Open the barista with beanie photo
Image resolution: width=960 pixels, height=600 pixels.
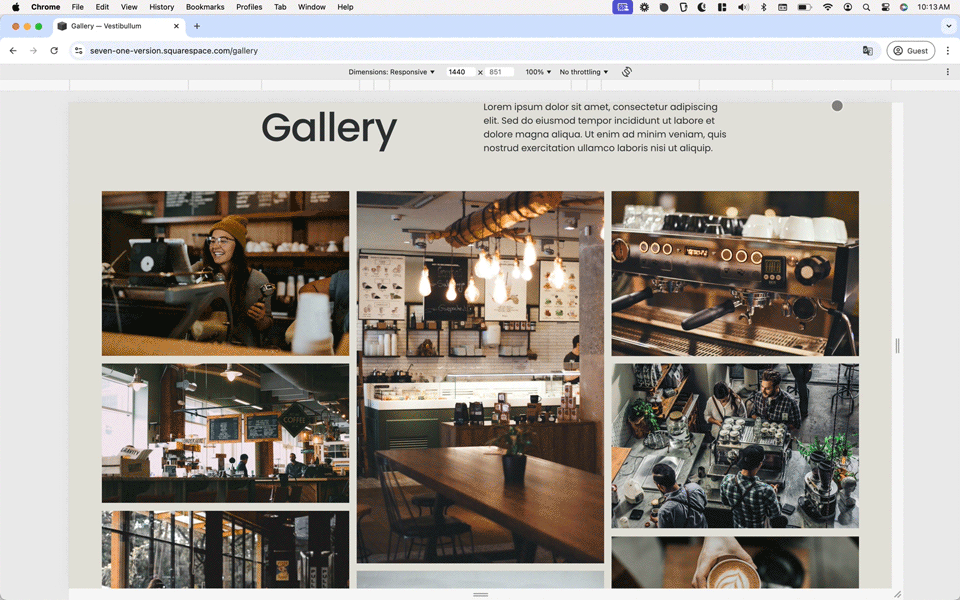(x=225, y=273)
